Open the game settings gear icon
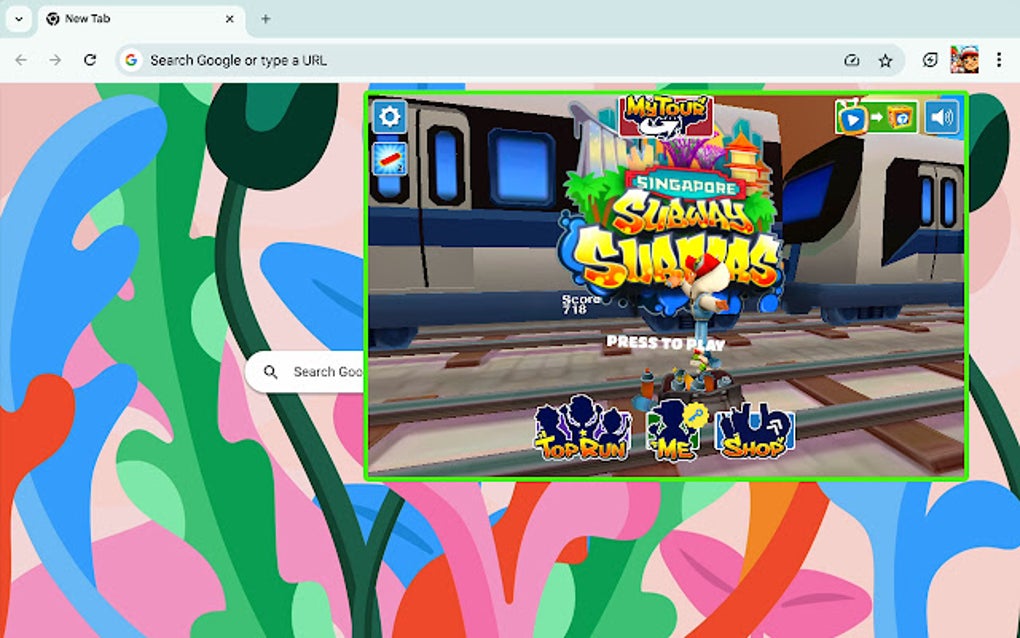Viewport: 1020px width, 638px height. 389,117
